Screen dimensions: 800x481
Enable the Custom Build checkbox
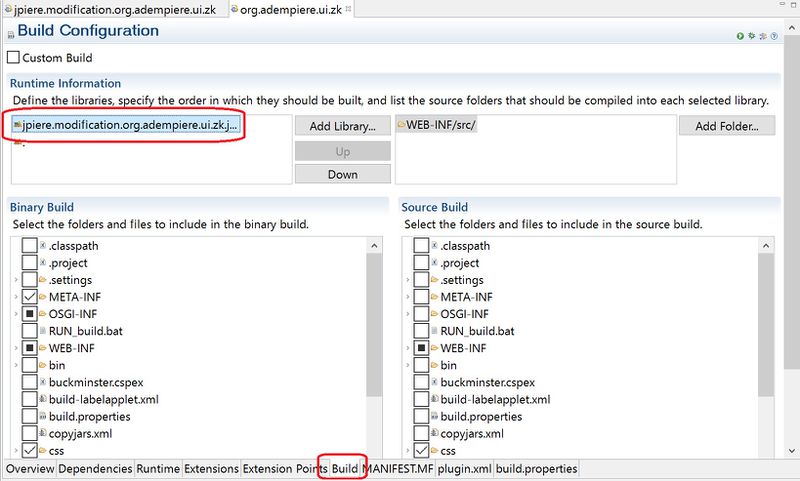13,58
